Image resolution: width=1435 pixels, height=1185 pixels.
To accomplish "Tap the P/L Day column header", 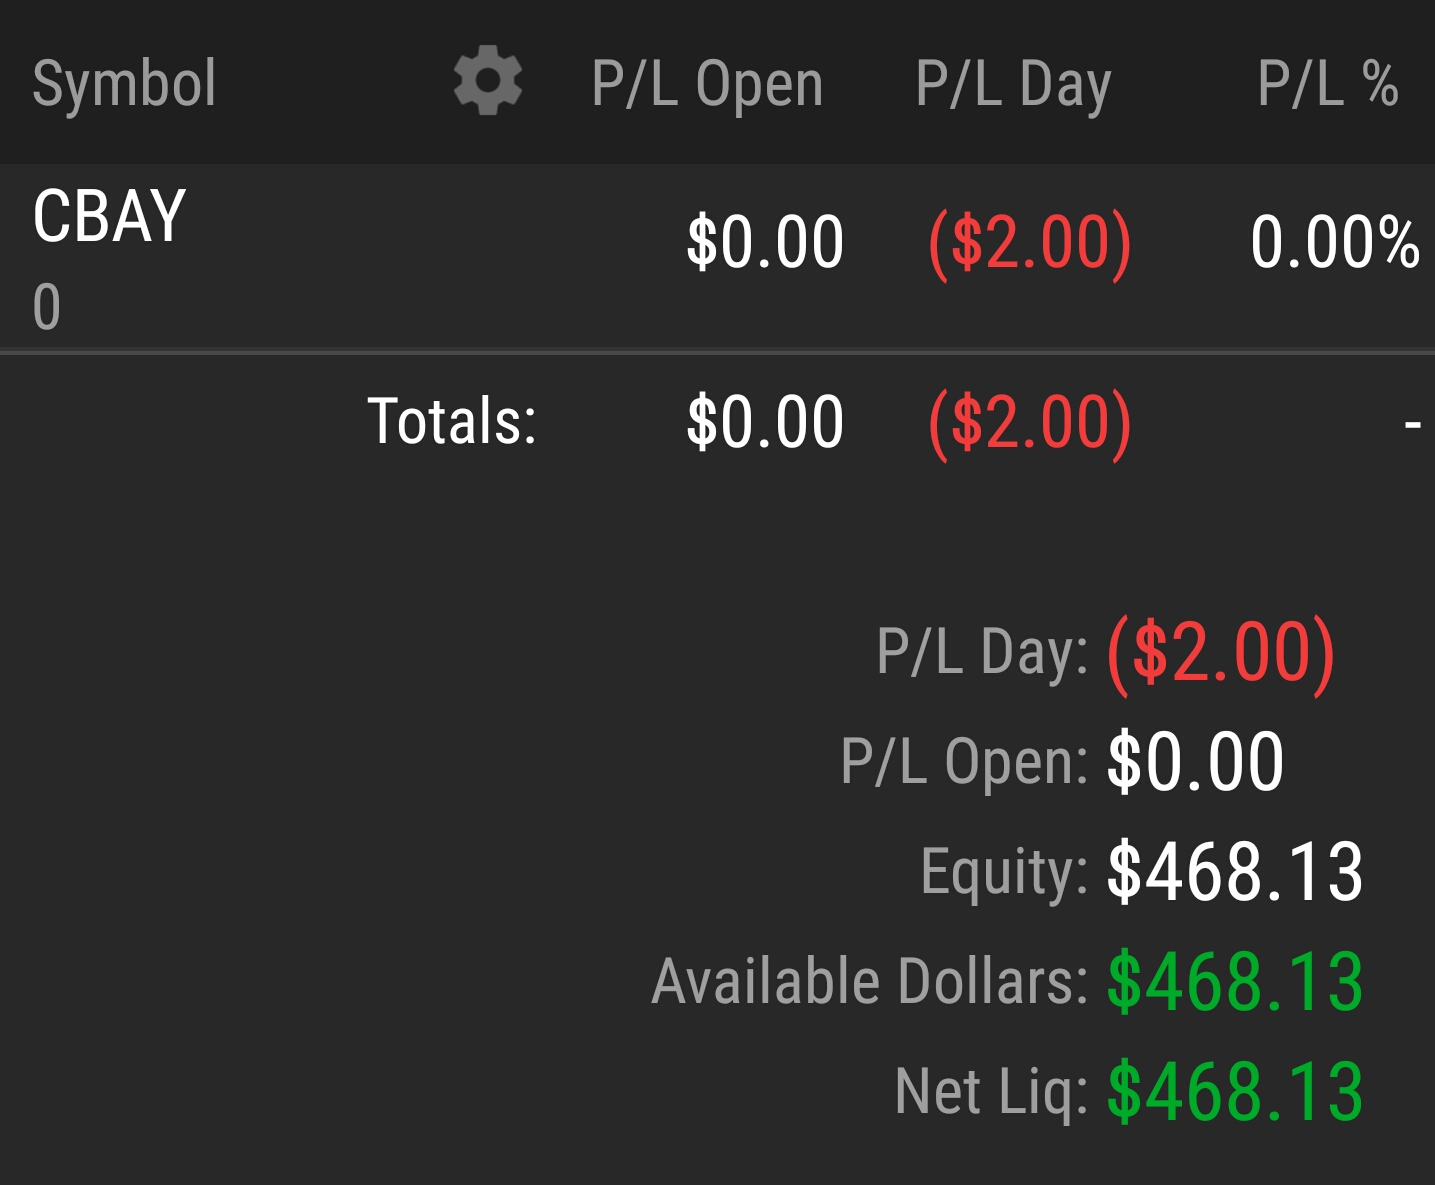I will tap(1013, 83).
